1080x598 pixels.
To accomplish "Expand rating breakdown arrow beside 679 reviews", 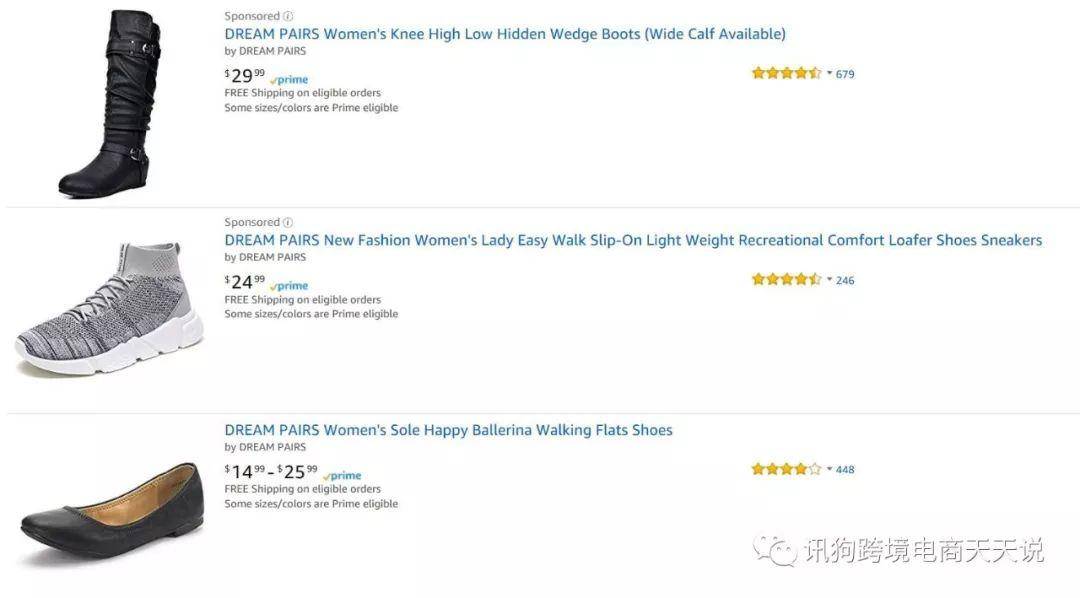I will [x=829, y=72].
